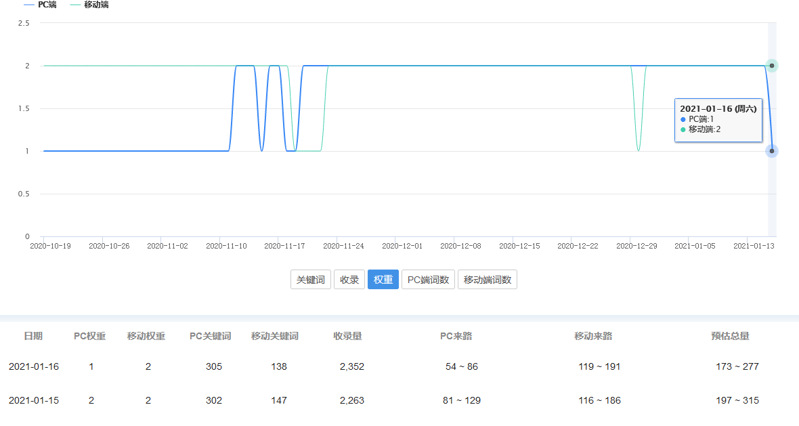Click the 收录量 column header

pyautogui.click(x=348, y=336)
